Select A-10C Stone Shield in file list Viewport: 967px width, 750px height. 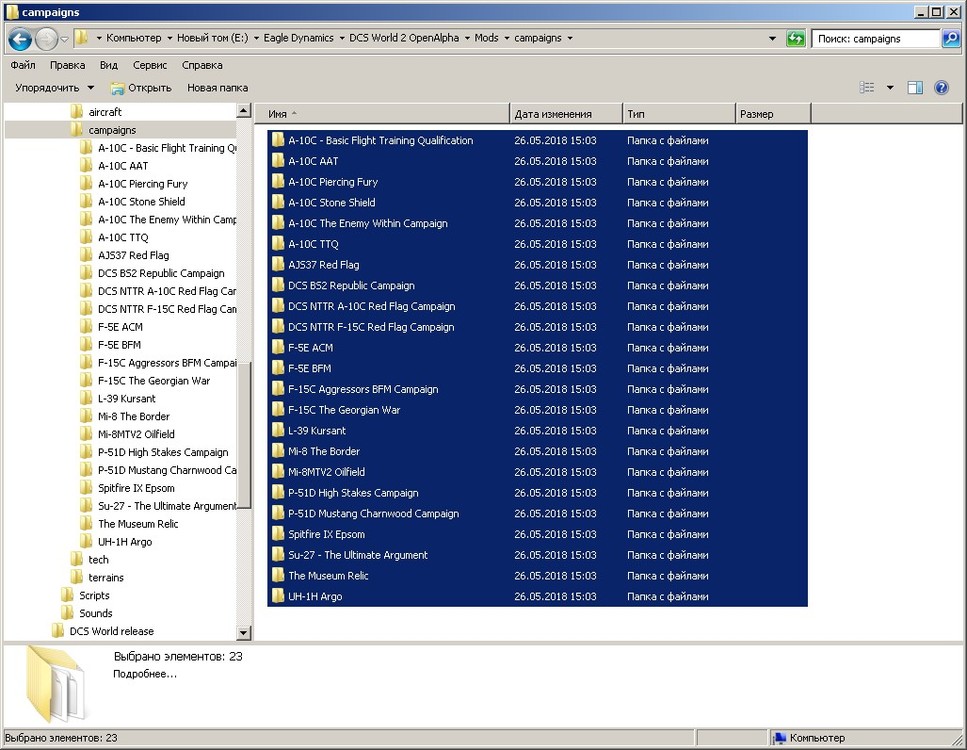[537, 202]
